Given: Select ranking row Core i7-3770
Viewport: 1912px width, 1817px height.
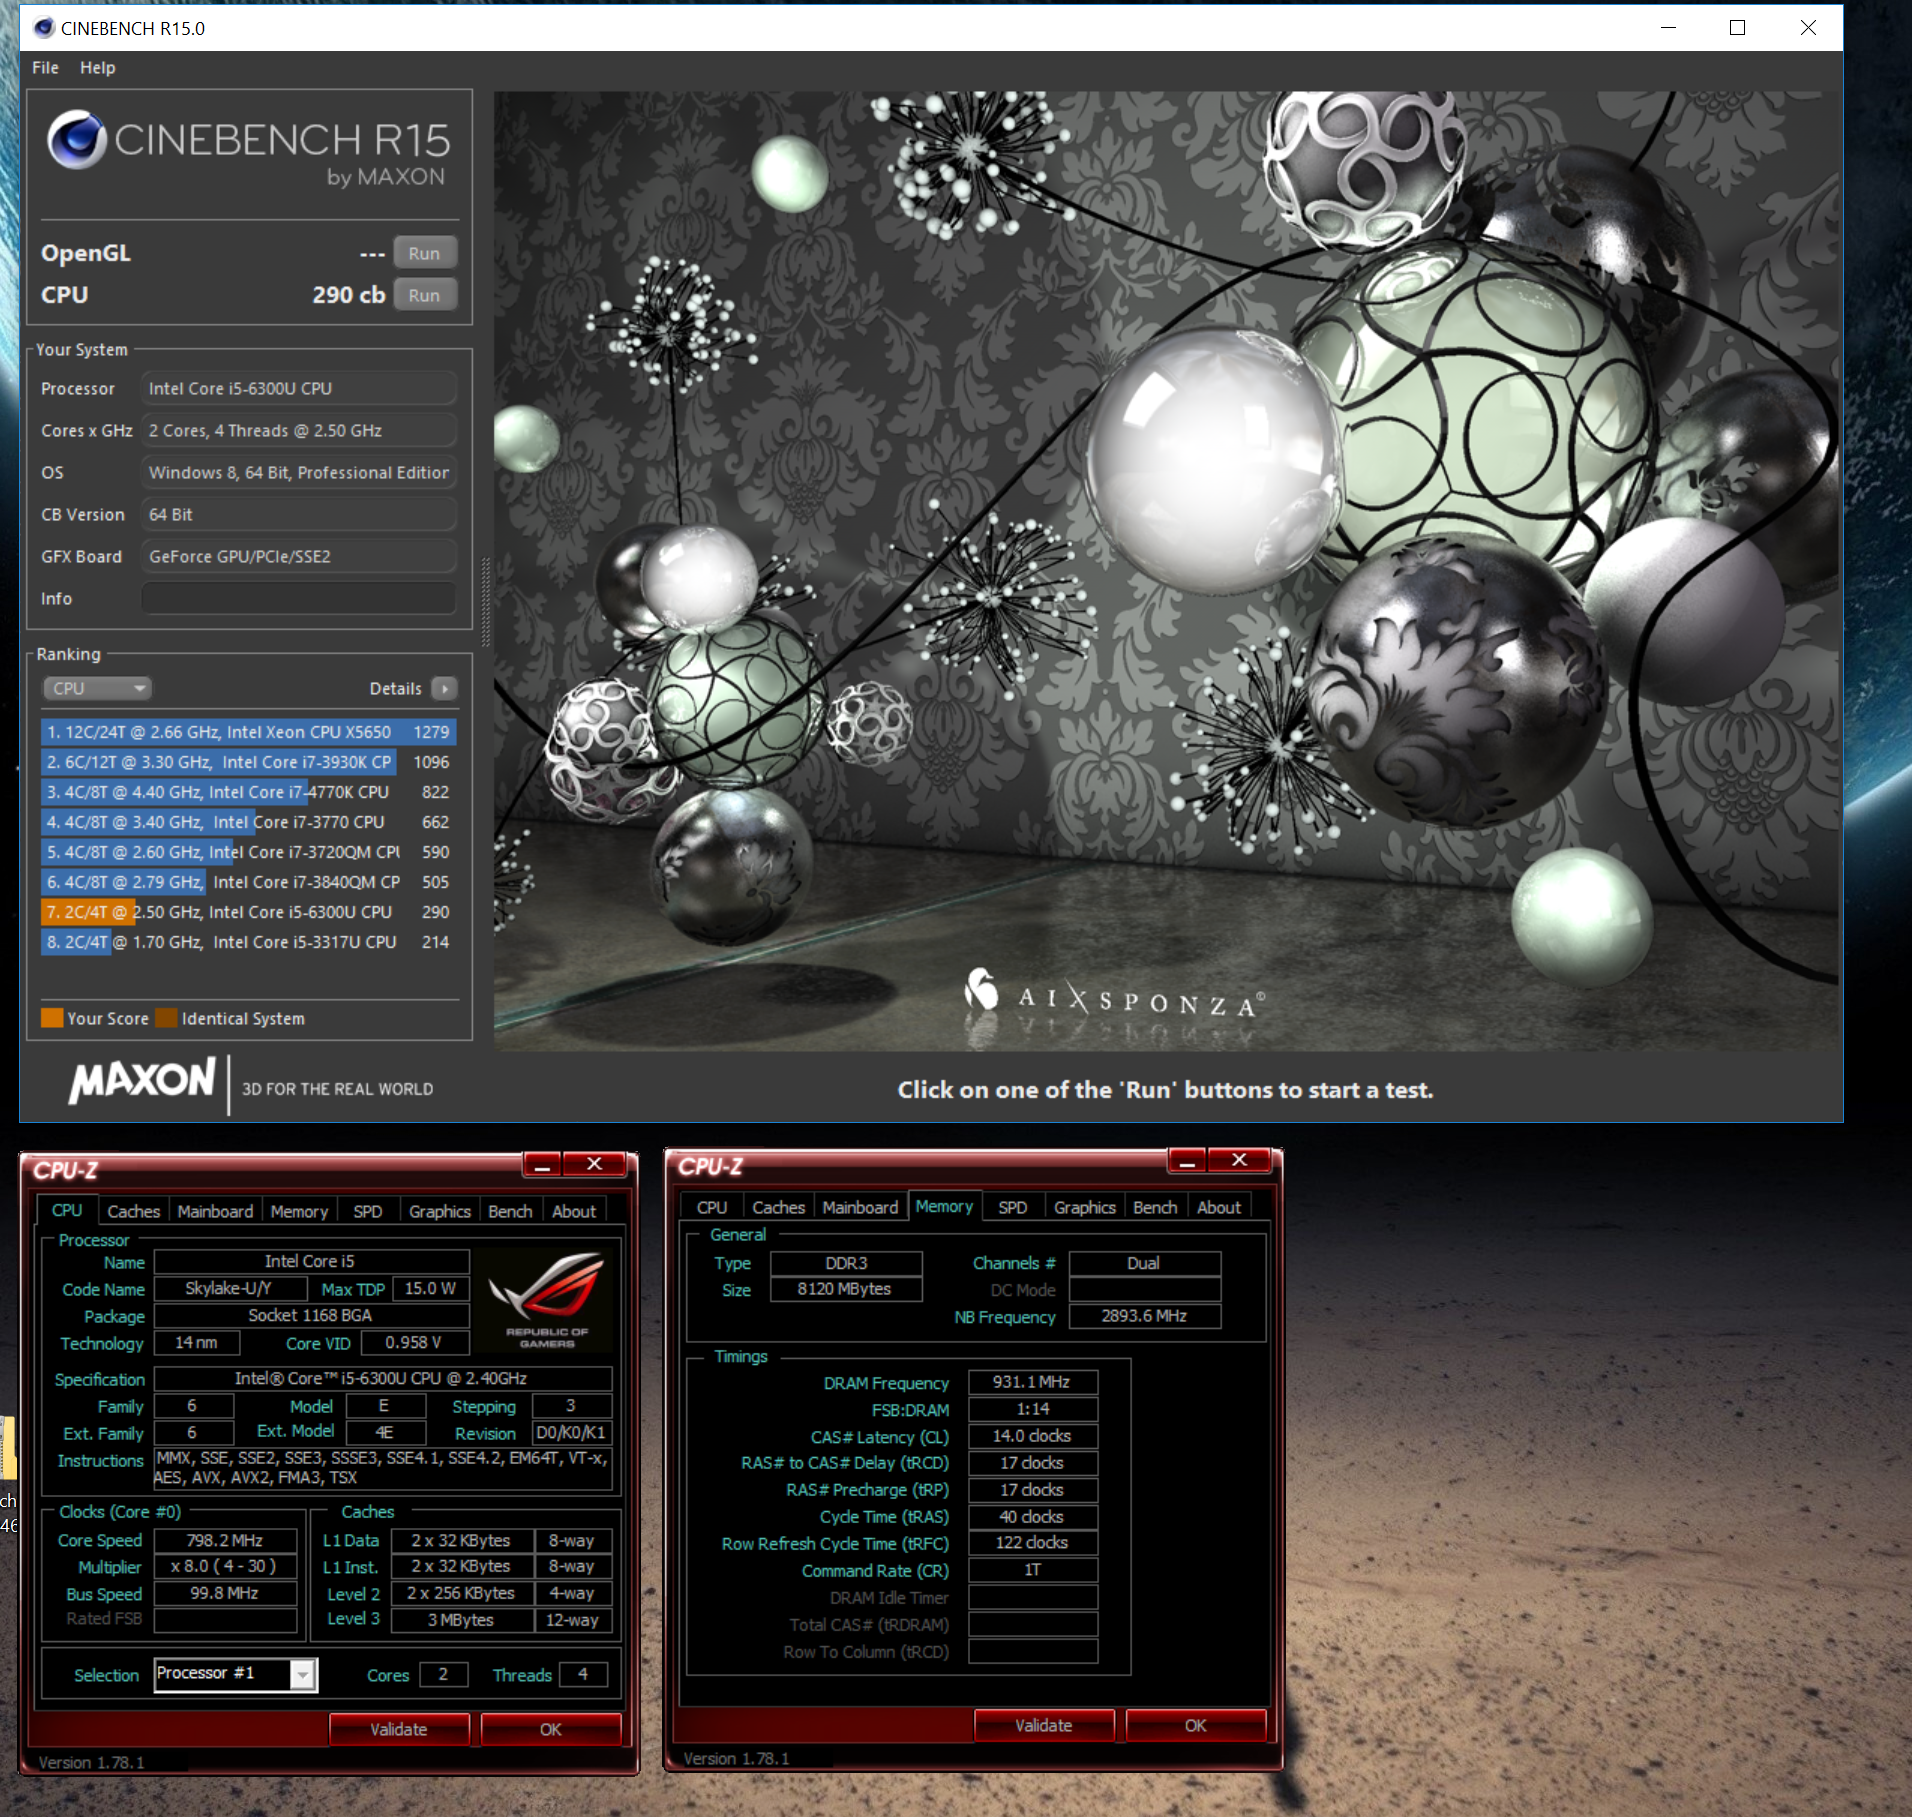Looking at the screenshot, I should pos(248,822).
